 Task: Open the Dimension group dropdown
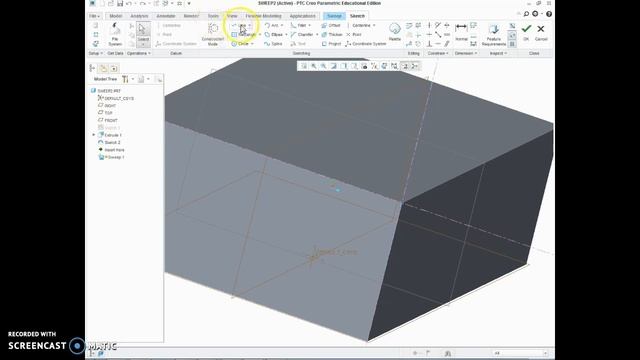466,53
